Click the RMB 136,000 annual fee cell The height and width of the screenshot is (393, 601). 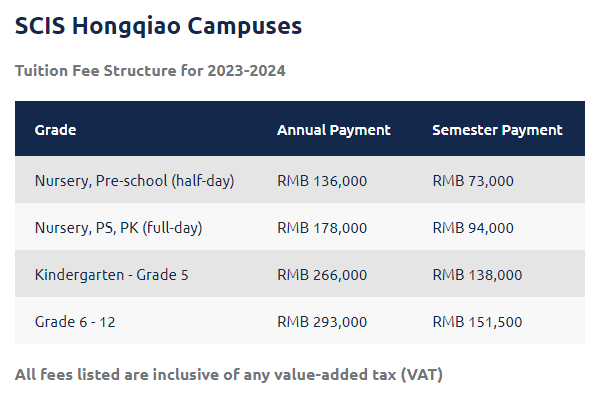pyautogui.click(x=322, y=181)
